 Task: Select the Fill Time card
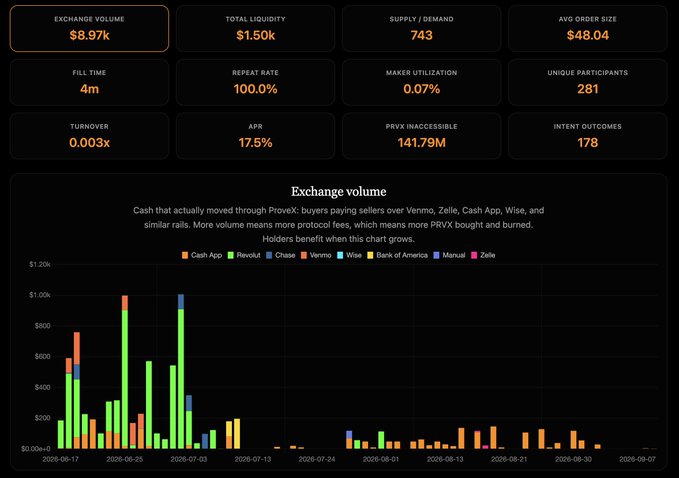click(89, 82)
